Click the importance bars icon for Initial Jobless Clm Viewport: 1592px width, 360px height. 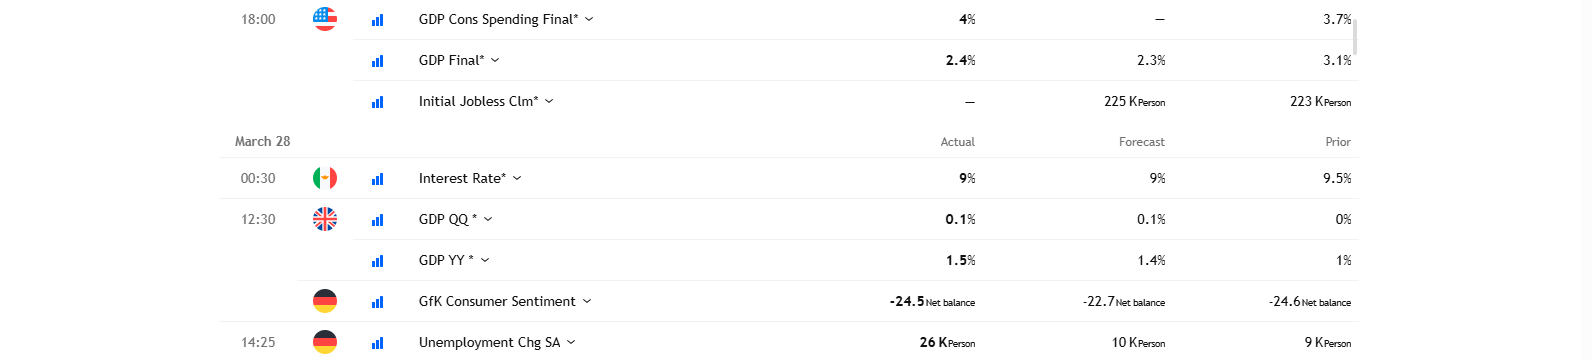377,102
